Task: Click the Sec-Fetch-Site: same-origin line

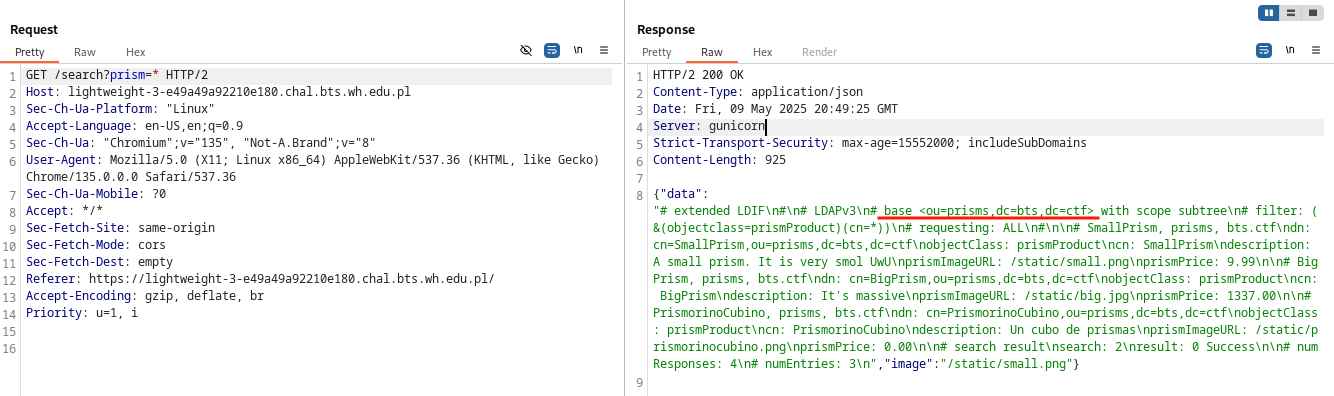Action: (120, 228)
